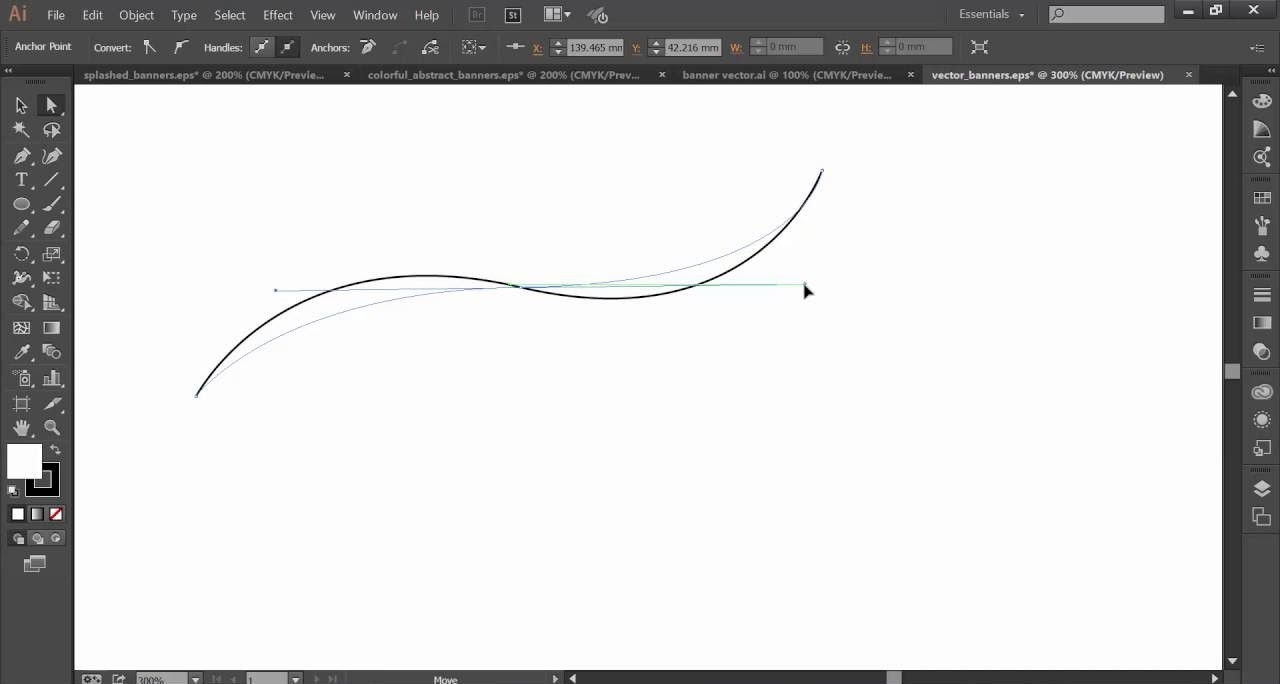This screenshot has width=1280, height=684.
Task: Toggle constrain width and height link
Action: click(x=842, y=47)
